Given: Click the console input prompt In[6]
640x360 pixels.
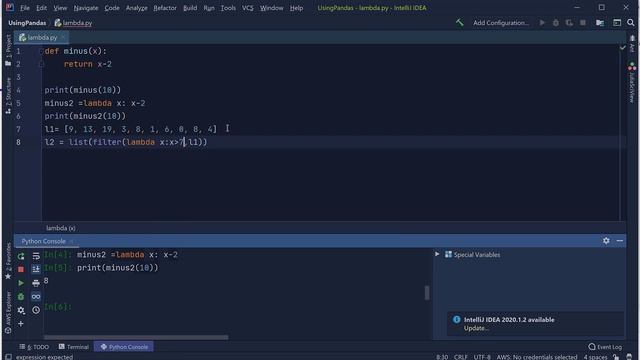Looking at the screenshot, I should click(x=58, y=307).
